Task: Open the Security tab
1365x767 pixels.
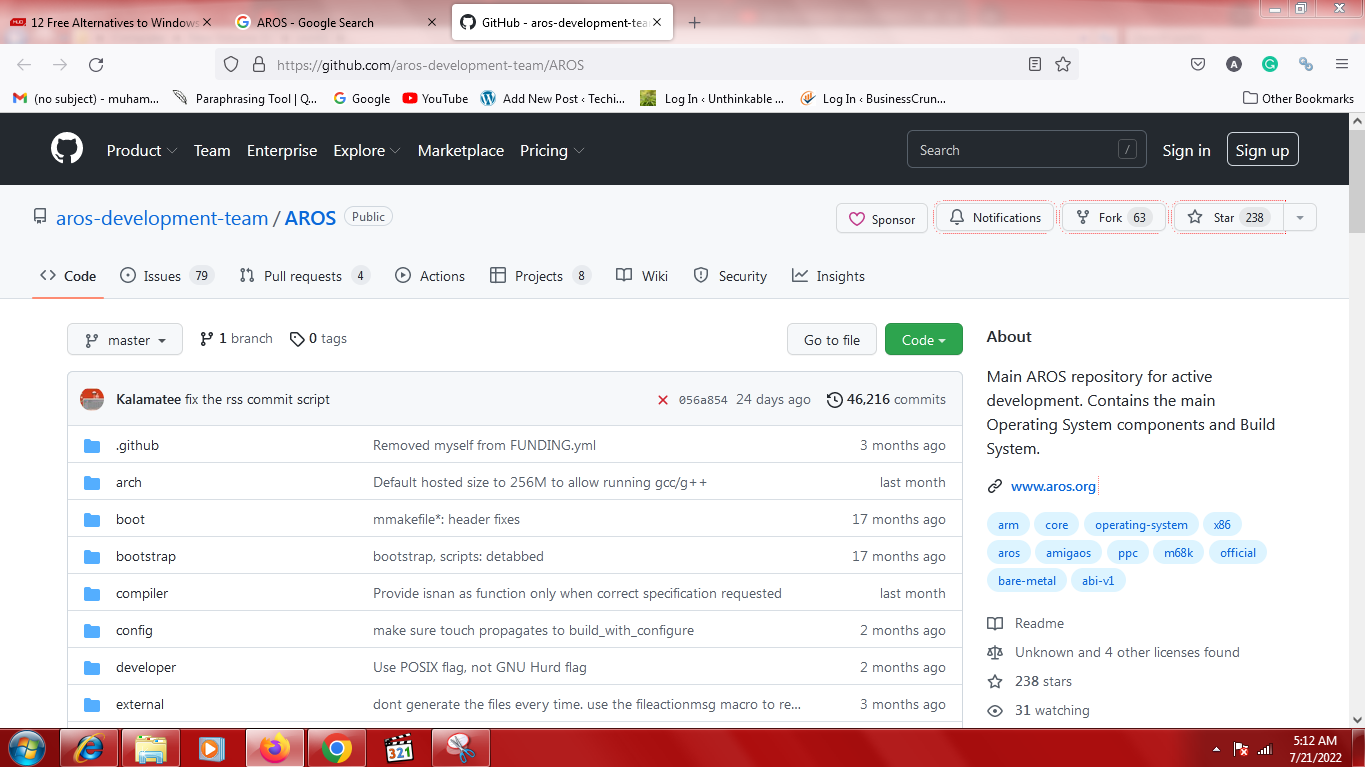Action: pos(730,276)
